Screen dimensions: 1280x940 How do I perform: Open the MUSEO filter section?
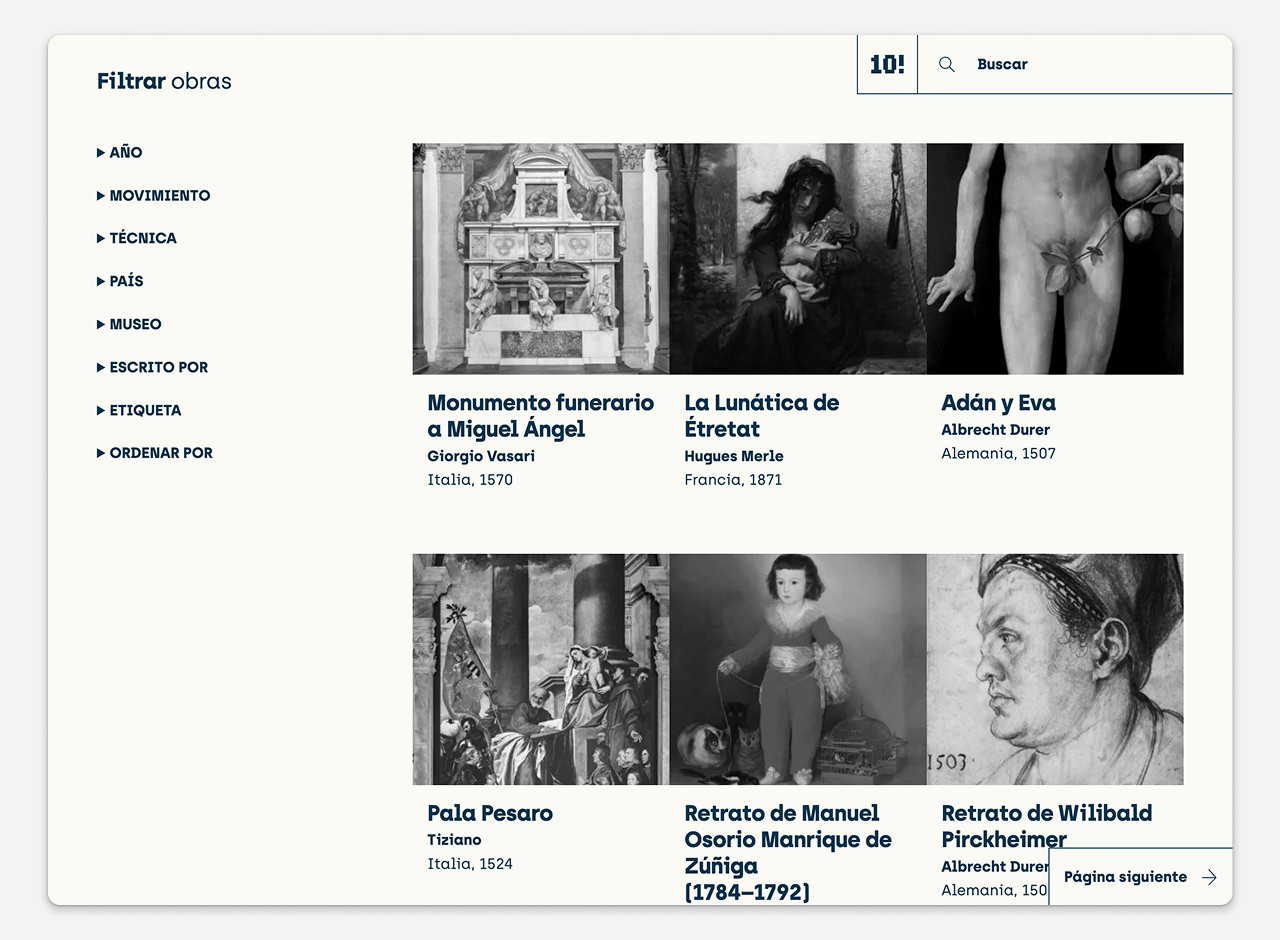[129, 325]
